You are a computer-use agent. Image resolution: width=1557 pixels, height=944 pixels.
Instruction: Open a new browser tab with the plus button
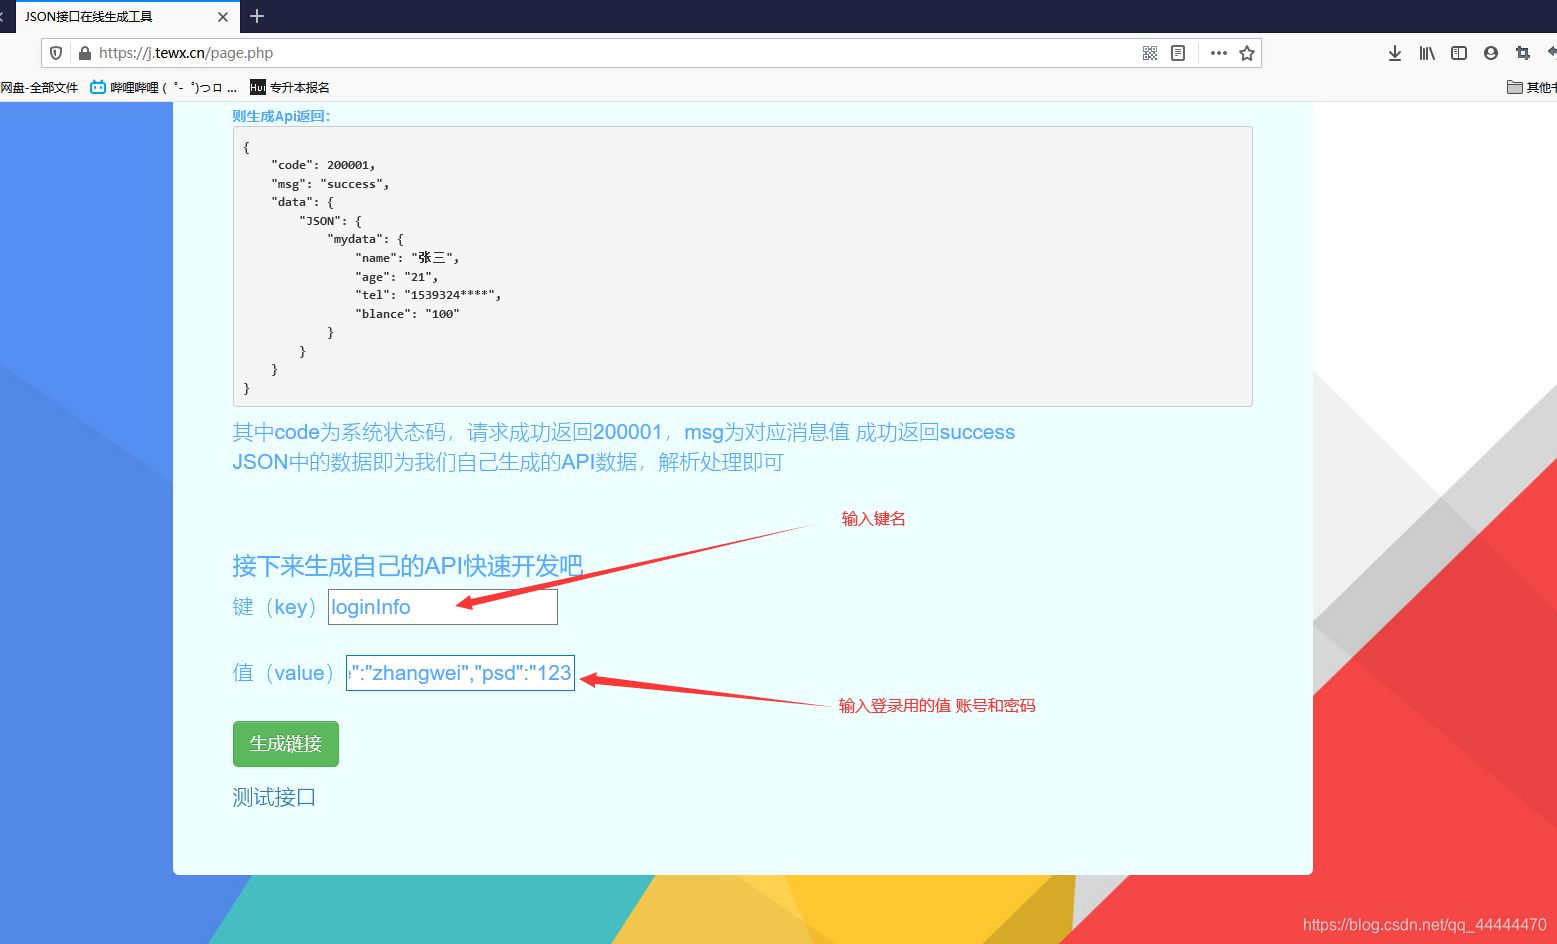pyautogui.click(x=257, y=16)
